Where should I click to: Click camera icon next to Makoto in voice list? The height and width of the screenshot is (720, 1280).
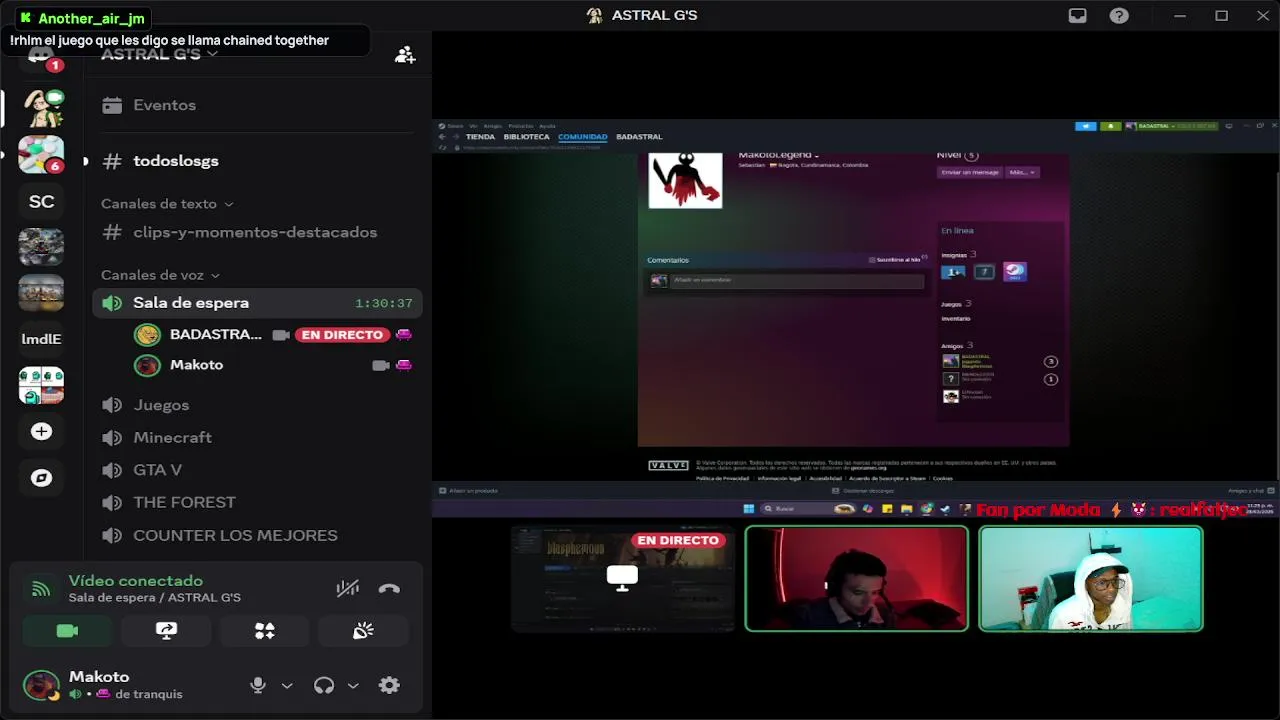pyautogui.click(x=380, y=365)
